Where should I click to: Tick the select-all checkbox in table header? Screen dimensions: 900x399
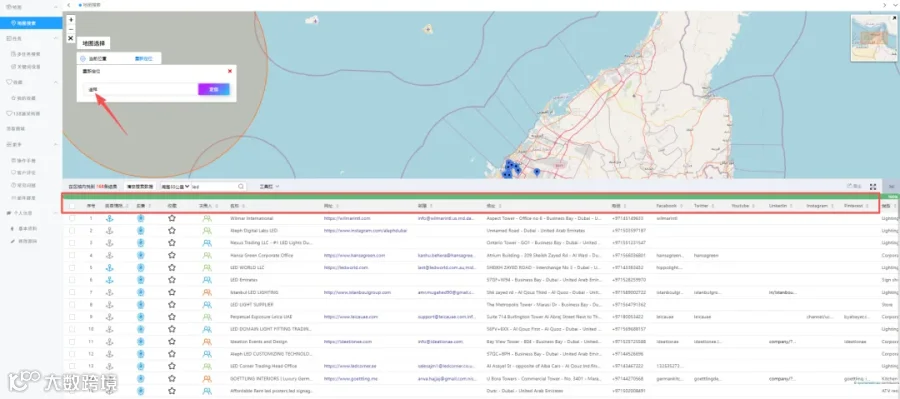[x=72, y=206]
